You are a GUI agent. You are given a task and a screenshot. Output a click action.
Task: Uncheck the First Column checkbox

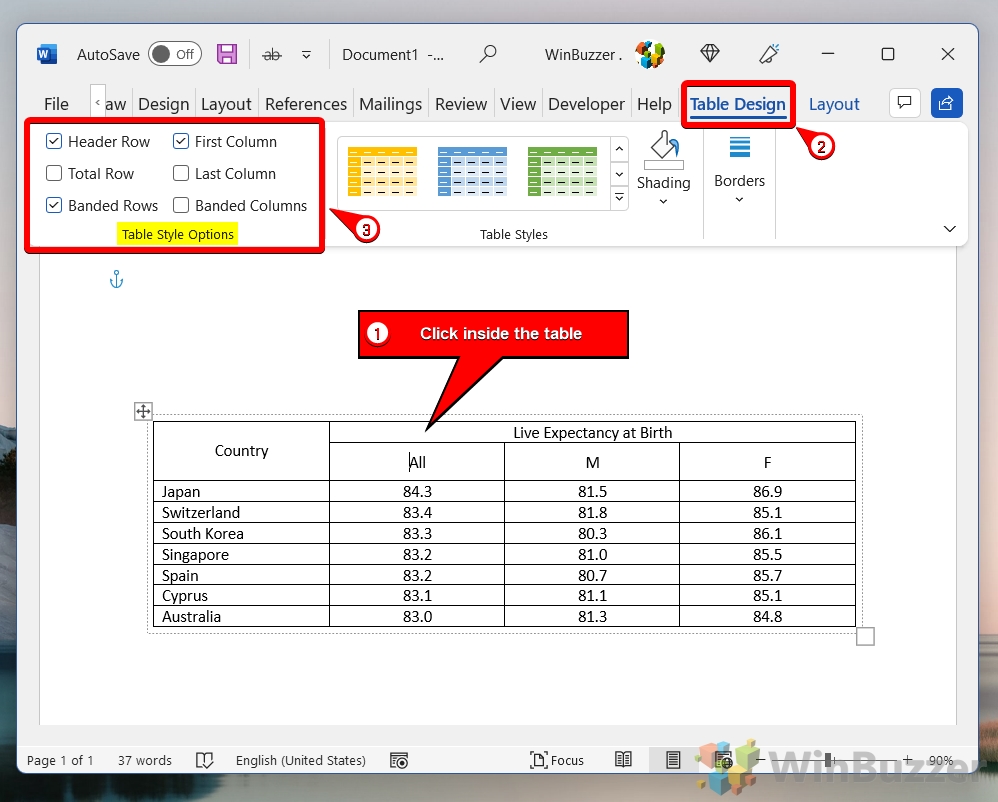181,141
